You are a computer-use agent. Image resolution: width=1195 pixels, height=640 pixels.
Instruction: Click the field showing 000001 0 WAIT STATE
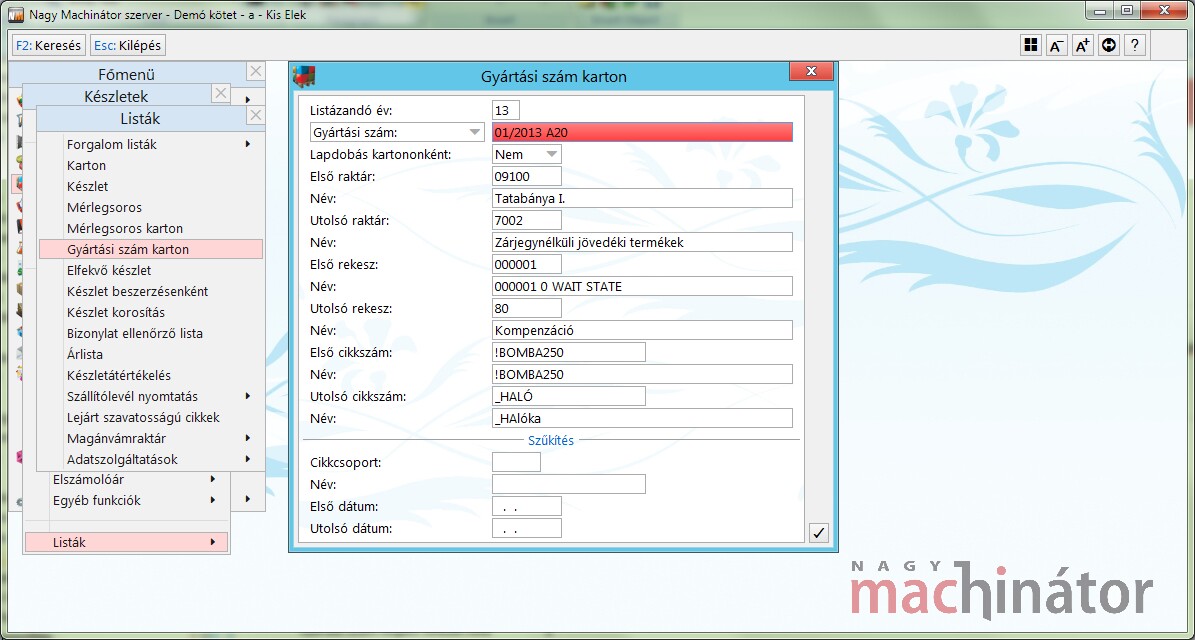[x=642, y=286]
